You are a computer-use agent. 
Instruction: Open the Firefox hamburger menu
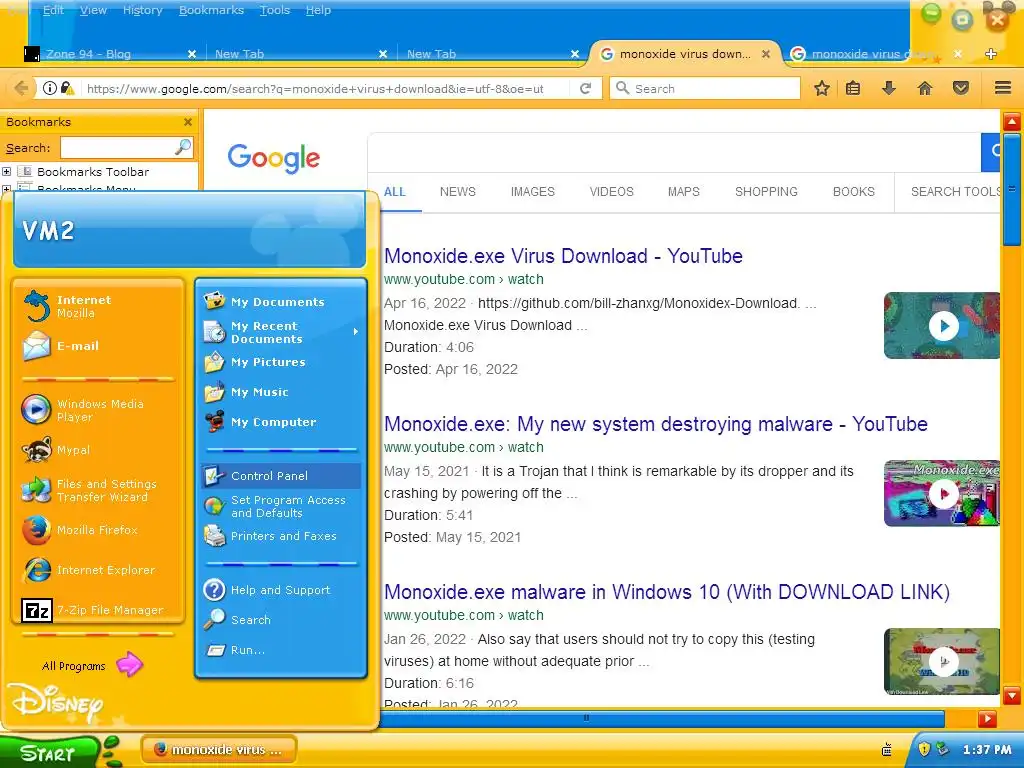tap(1003, 88)
